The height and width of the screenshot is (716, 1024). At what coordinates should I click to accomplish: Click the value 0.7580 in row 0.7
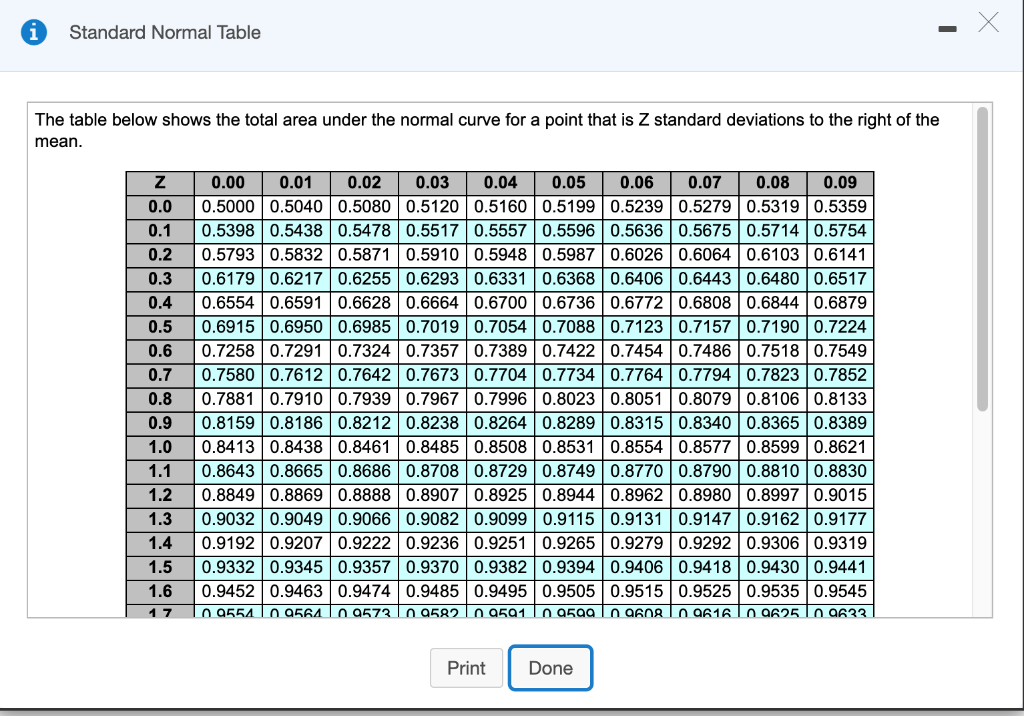(x=228, y=375)
